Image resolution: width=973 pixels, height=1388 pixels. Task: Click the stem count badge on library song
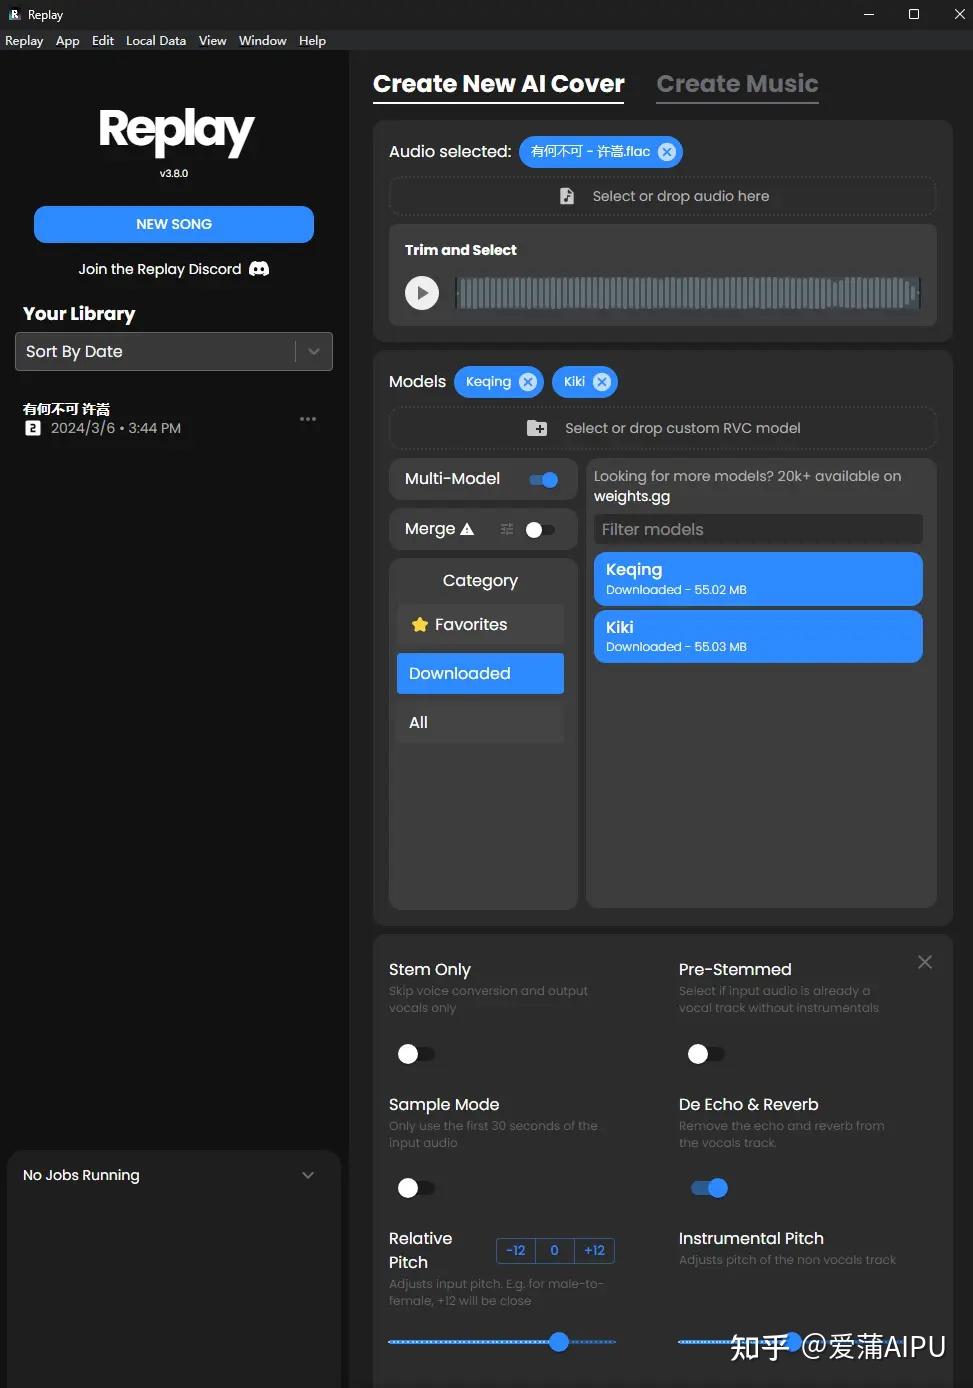click(33, 428)
